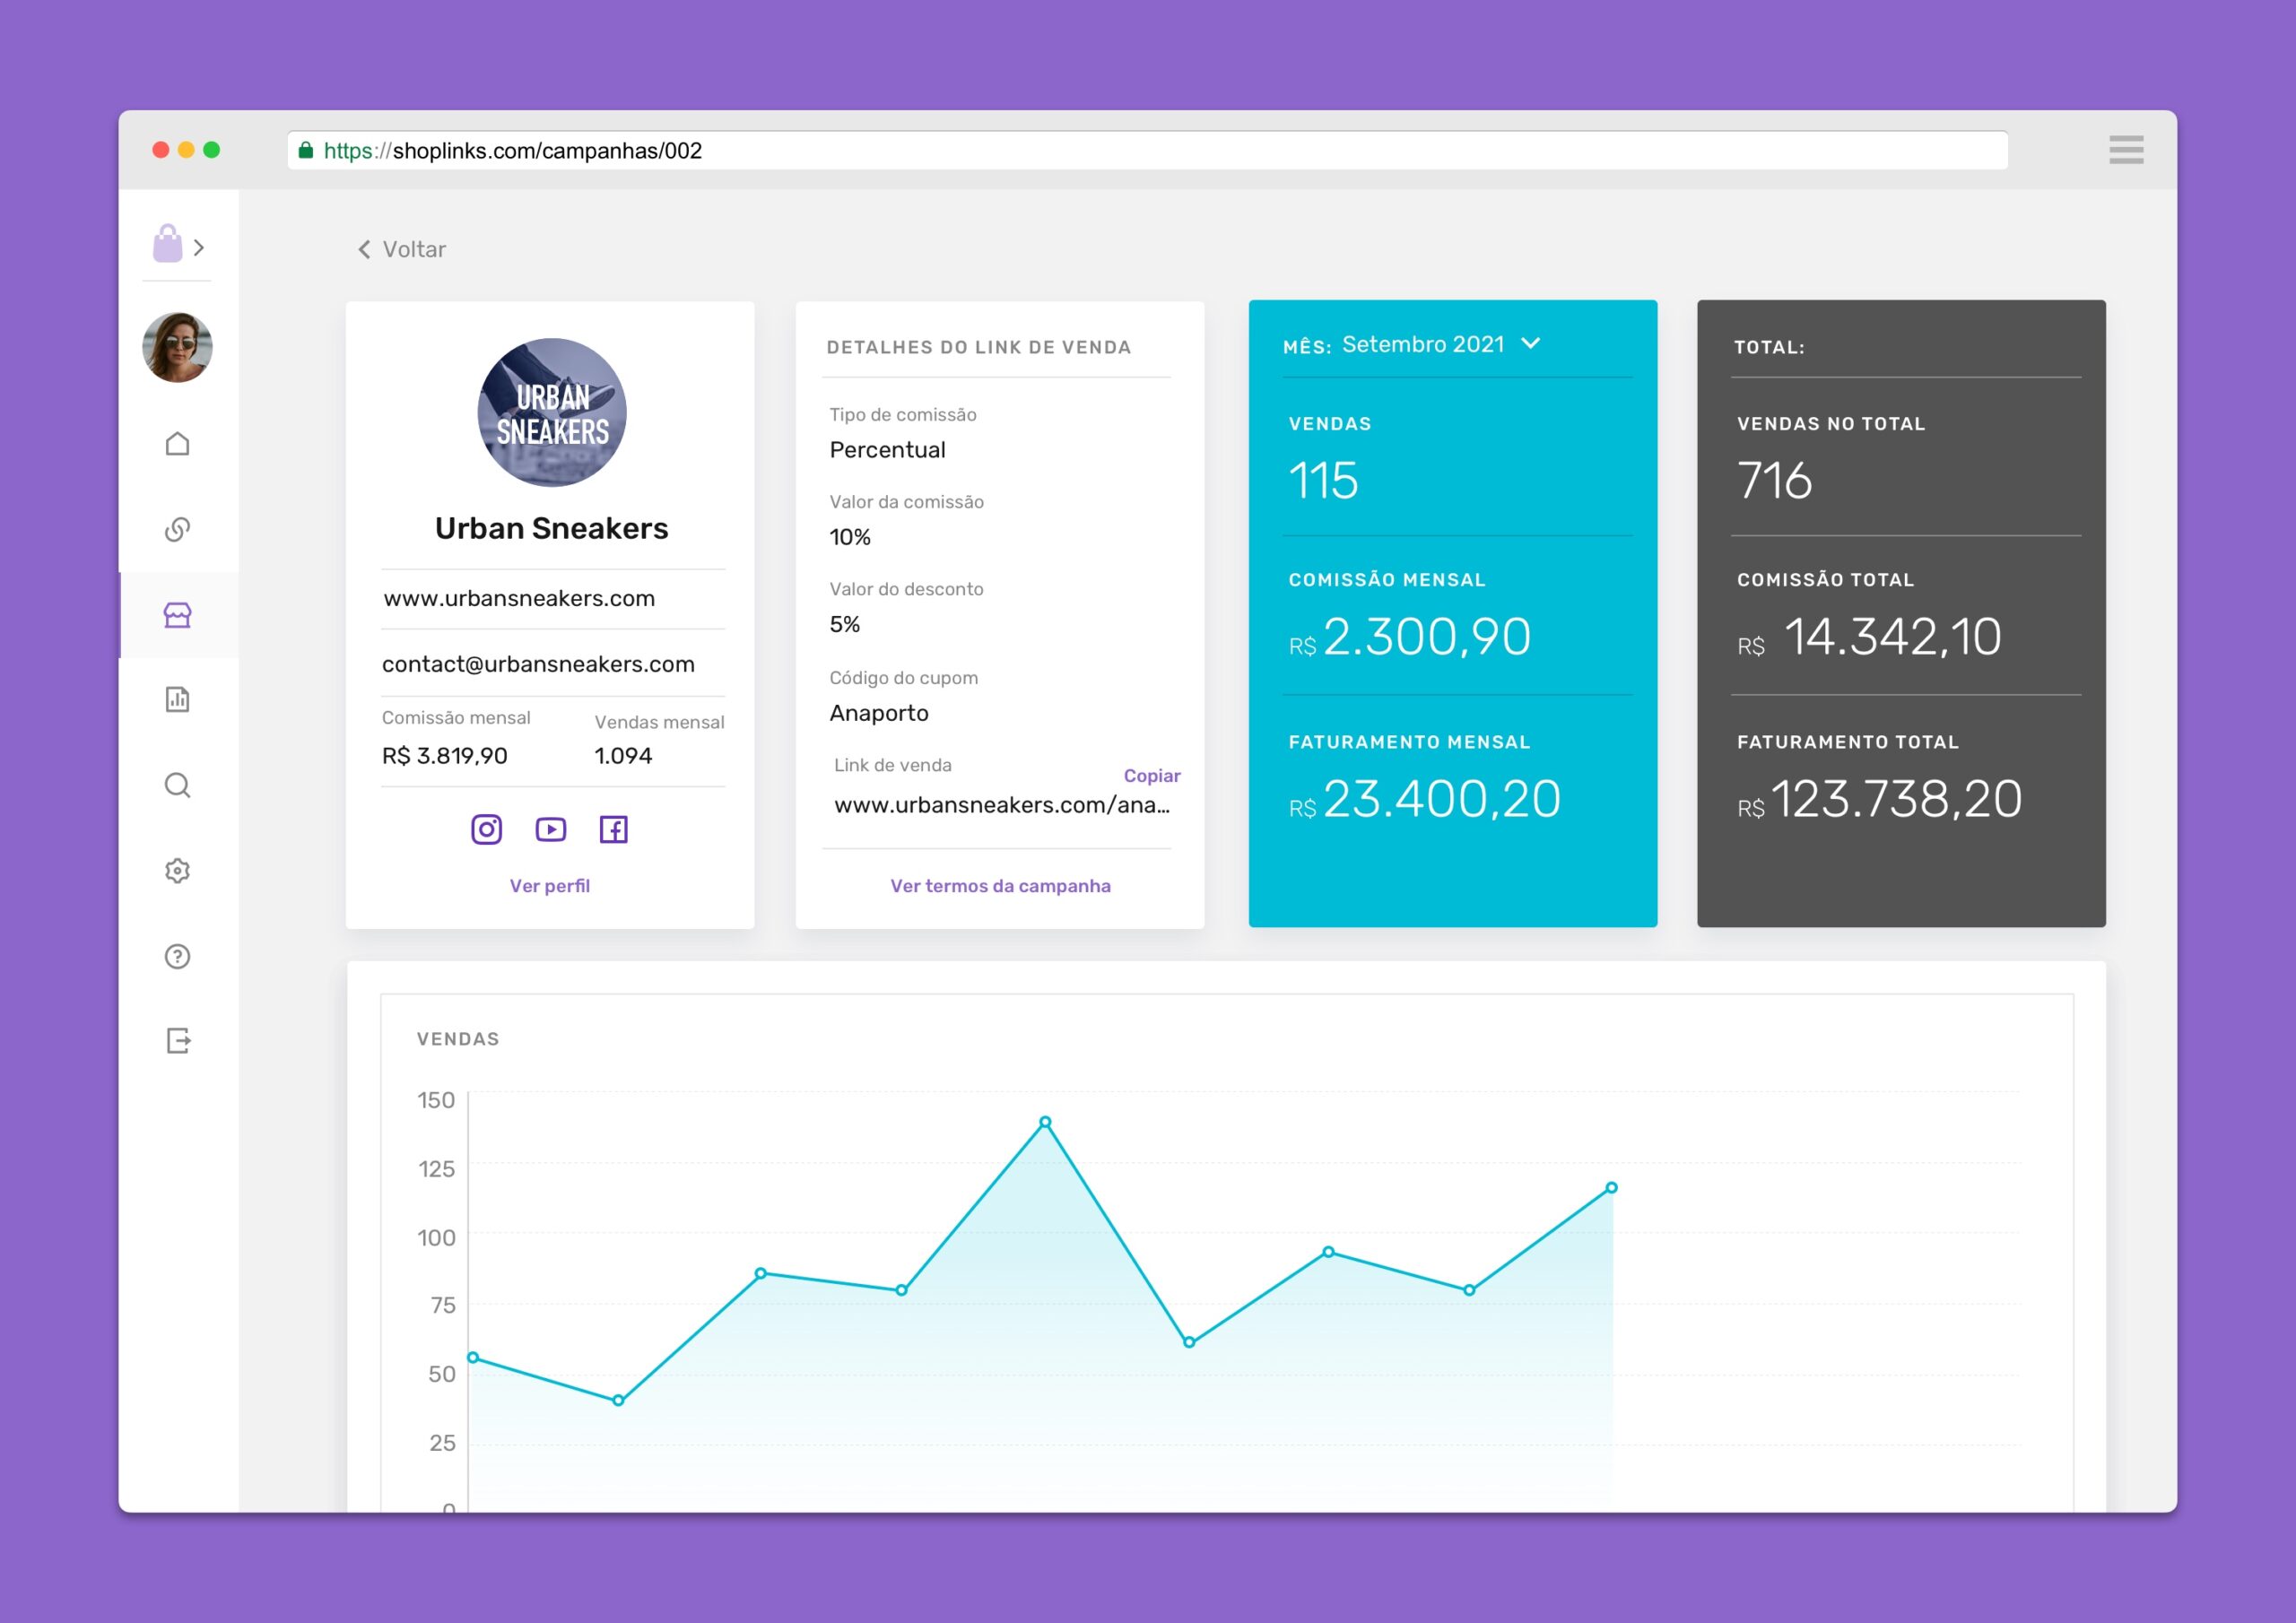Open the home icon in the sidebar

[x=177, y=443]
